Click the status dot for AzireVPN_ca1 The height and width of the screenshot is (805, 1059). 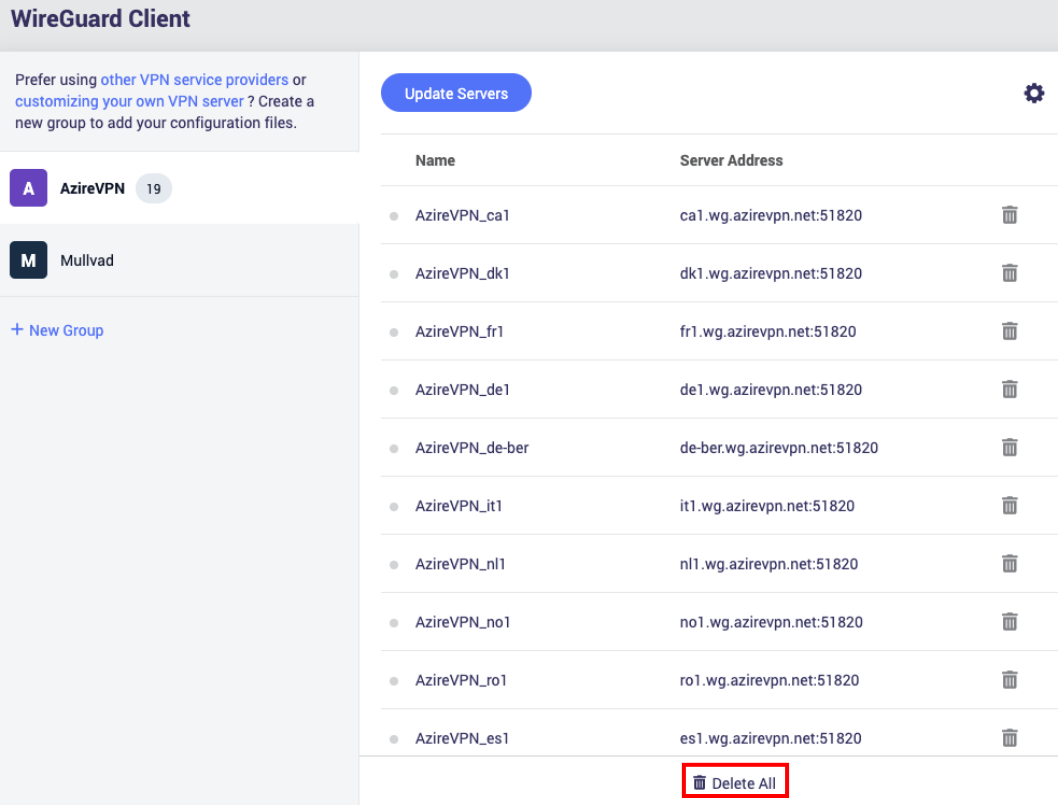[394, 216]
